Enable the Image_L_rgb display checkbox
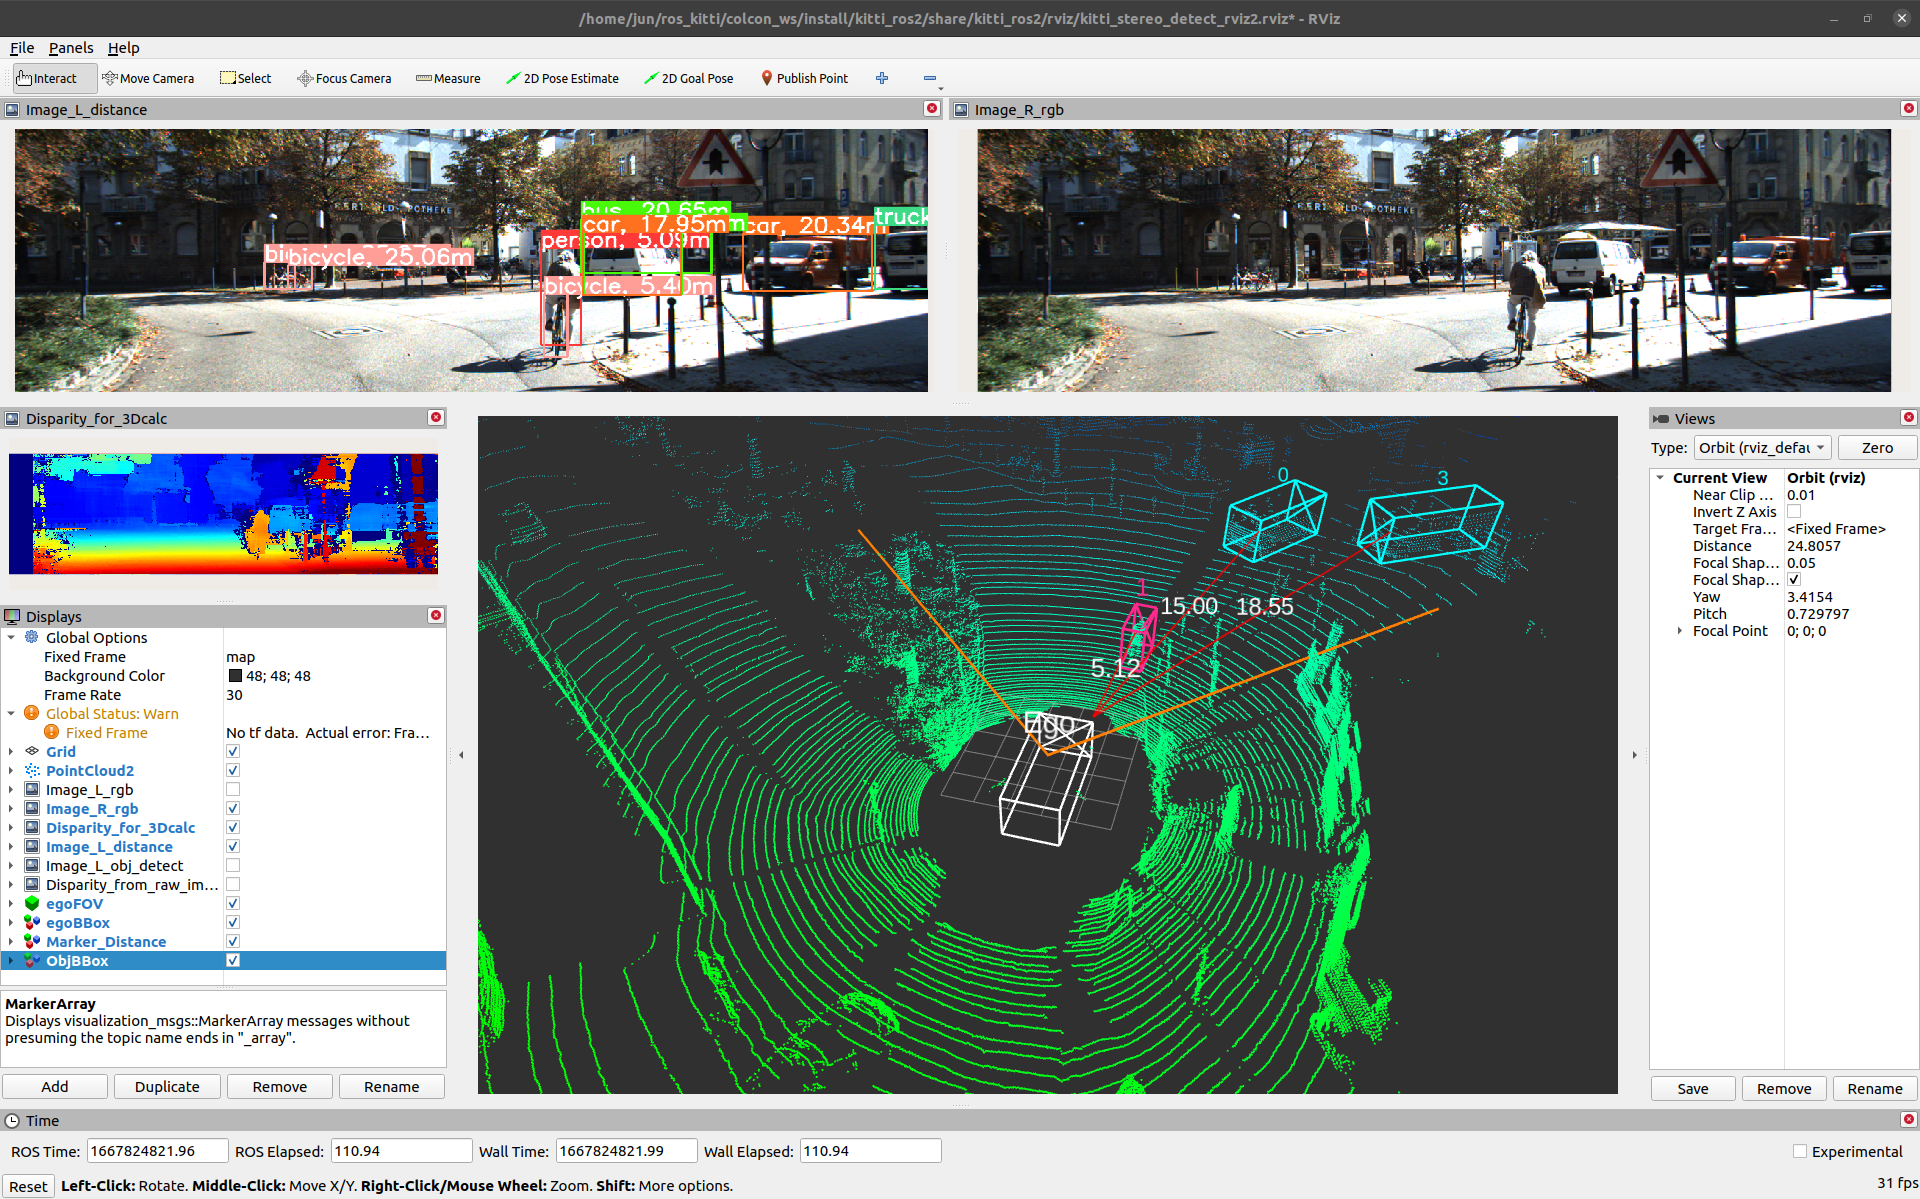The image size is (1920, 1199). pos(233,790)
